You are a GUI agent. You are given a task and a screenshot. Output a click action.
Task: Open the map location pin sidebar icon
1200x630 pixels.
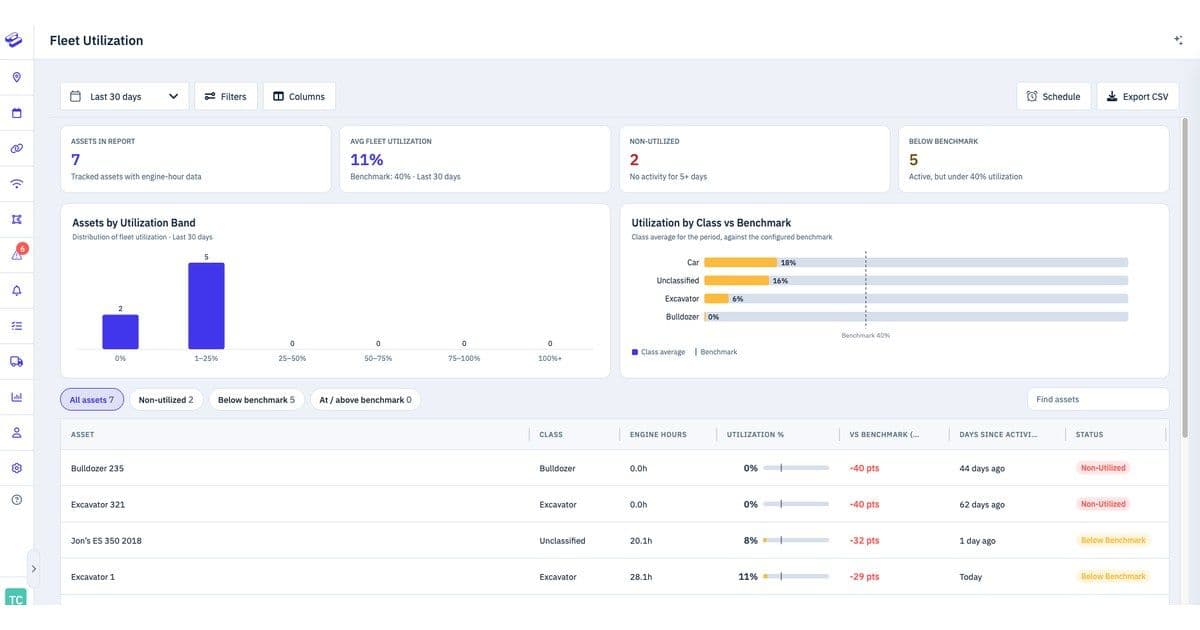pos(16,77)
